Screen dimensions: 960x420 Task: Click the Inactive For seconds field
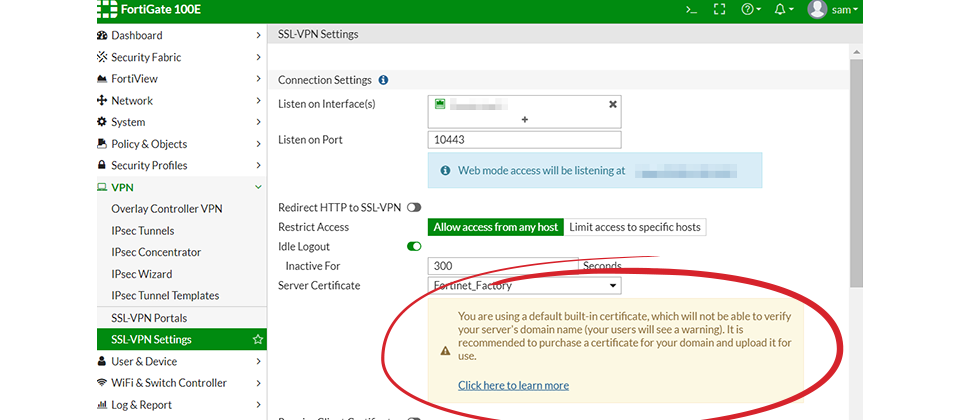[x=503, y=266]
